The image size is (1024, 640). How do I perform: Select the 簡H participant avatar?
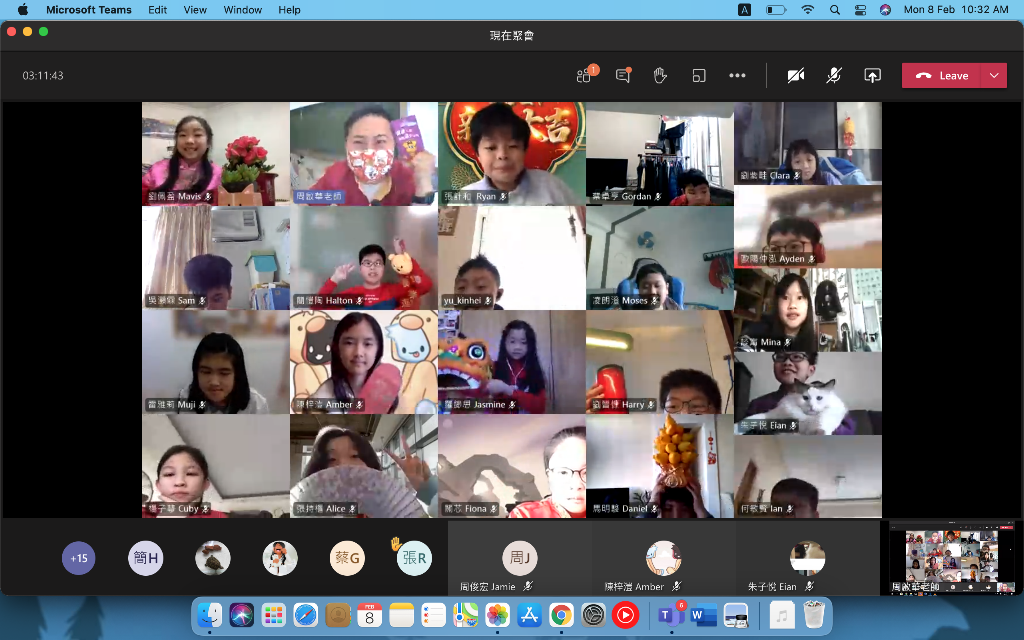pos(146,558)
